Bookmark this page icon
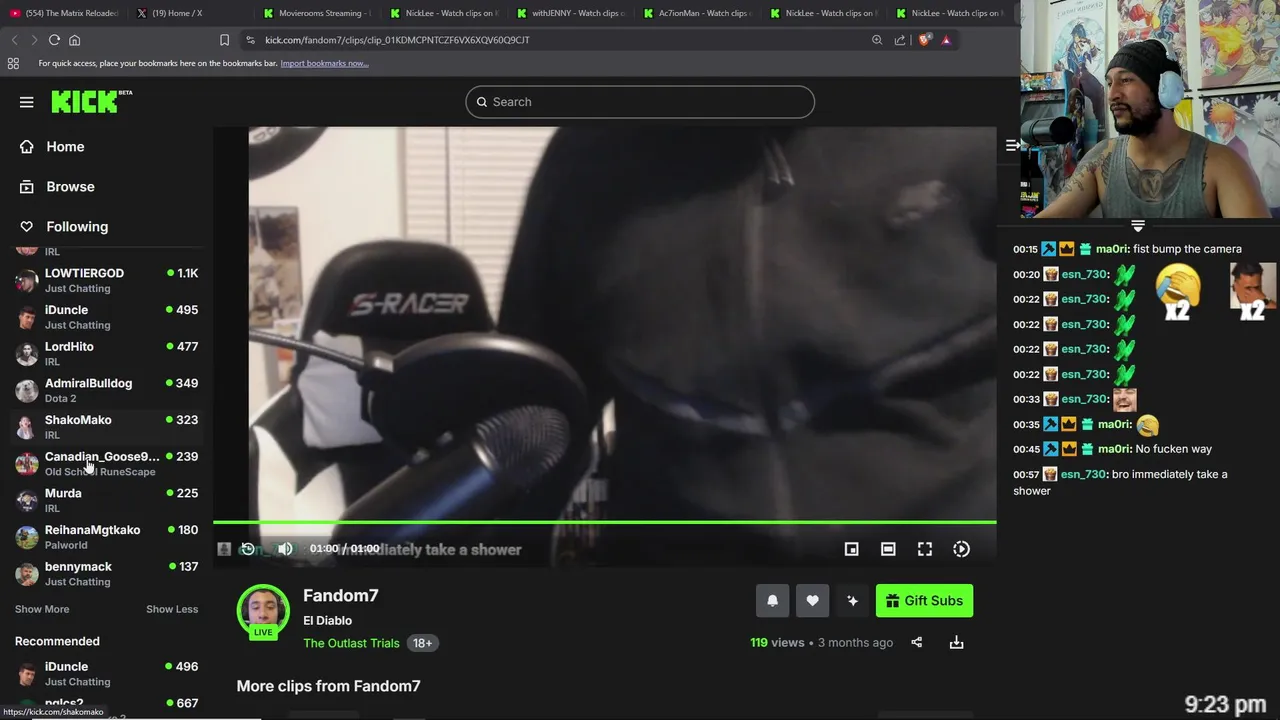This screenshot has height=720, width=1280. tap(224, 40)
